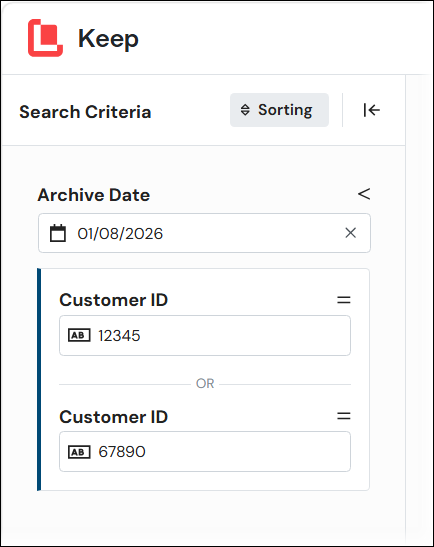The width and height of the screenshot is (434, 547).
Task: Open the Archive Date calendar picker
Action: pos(58,233)
